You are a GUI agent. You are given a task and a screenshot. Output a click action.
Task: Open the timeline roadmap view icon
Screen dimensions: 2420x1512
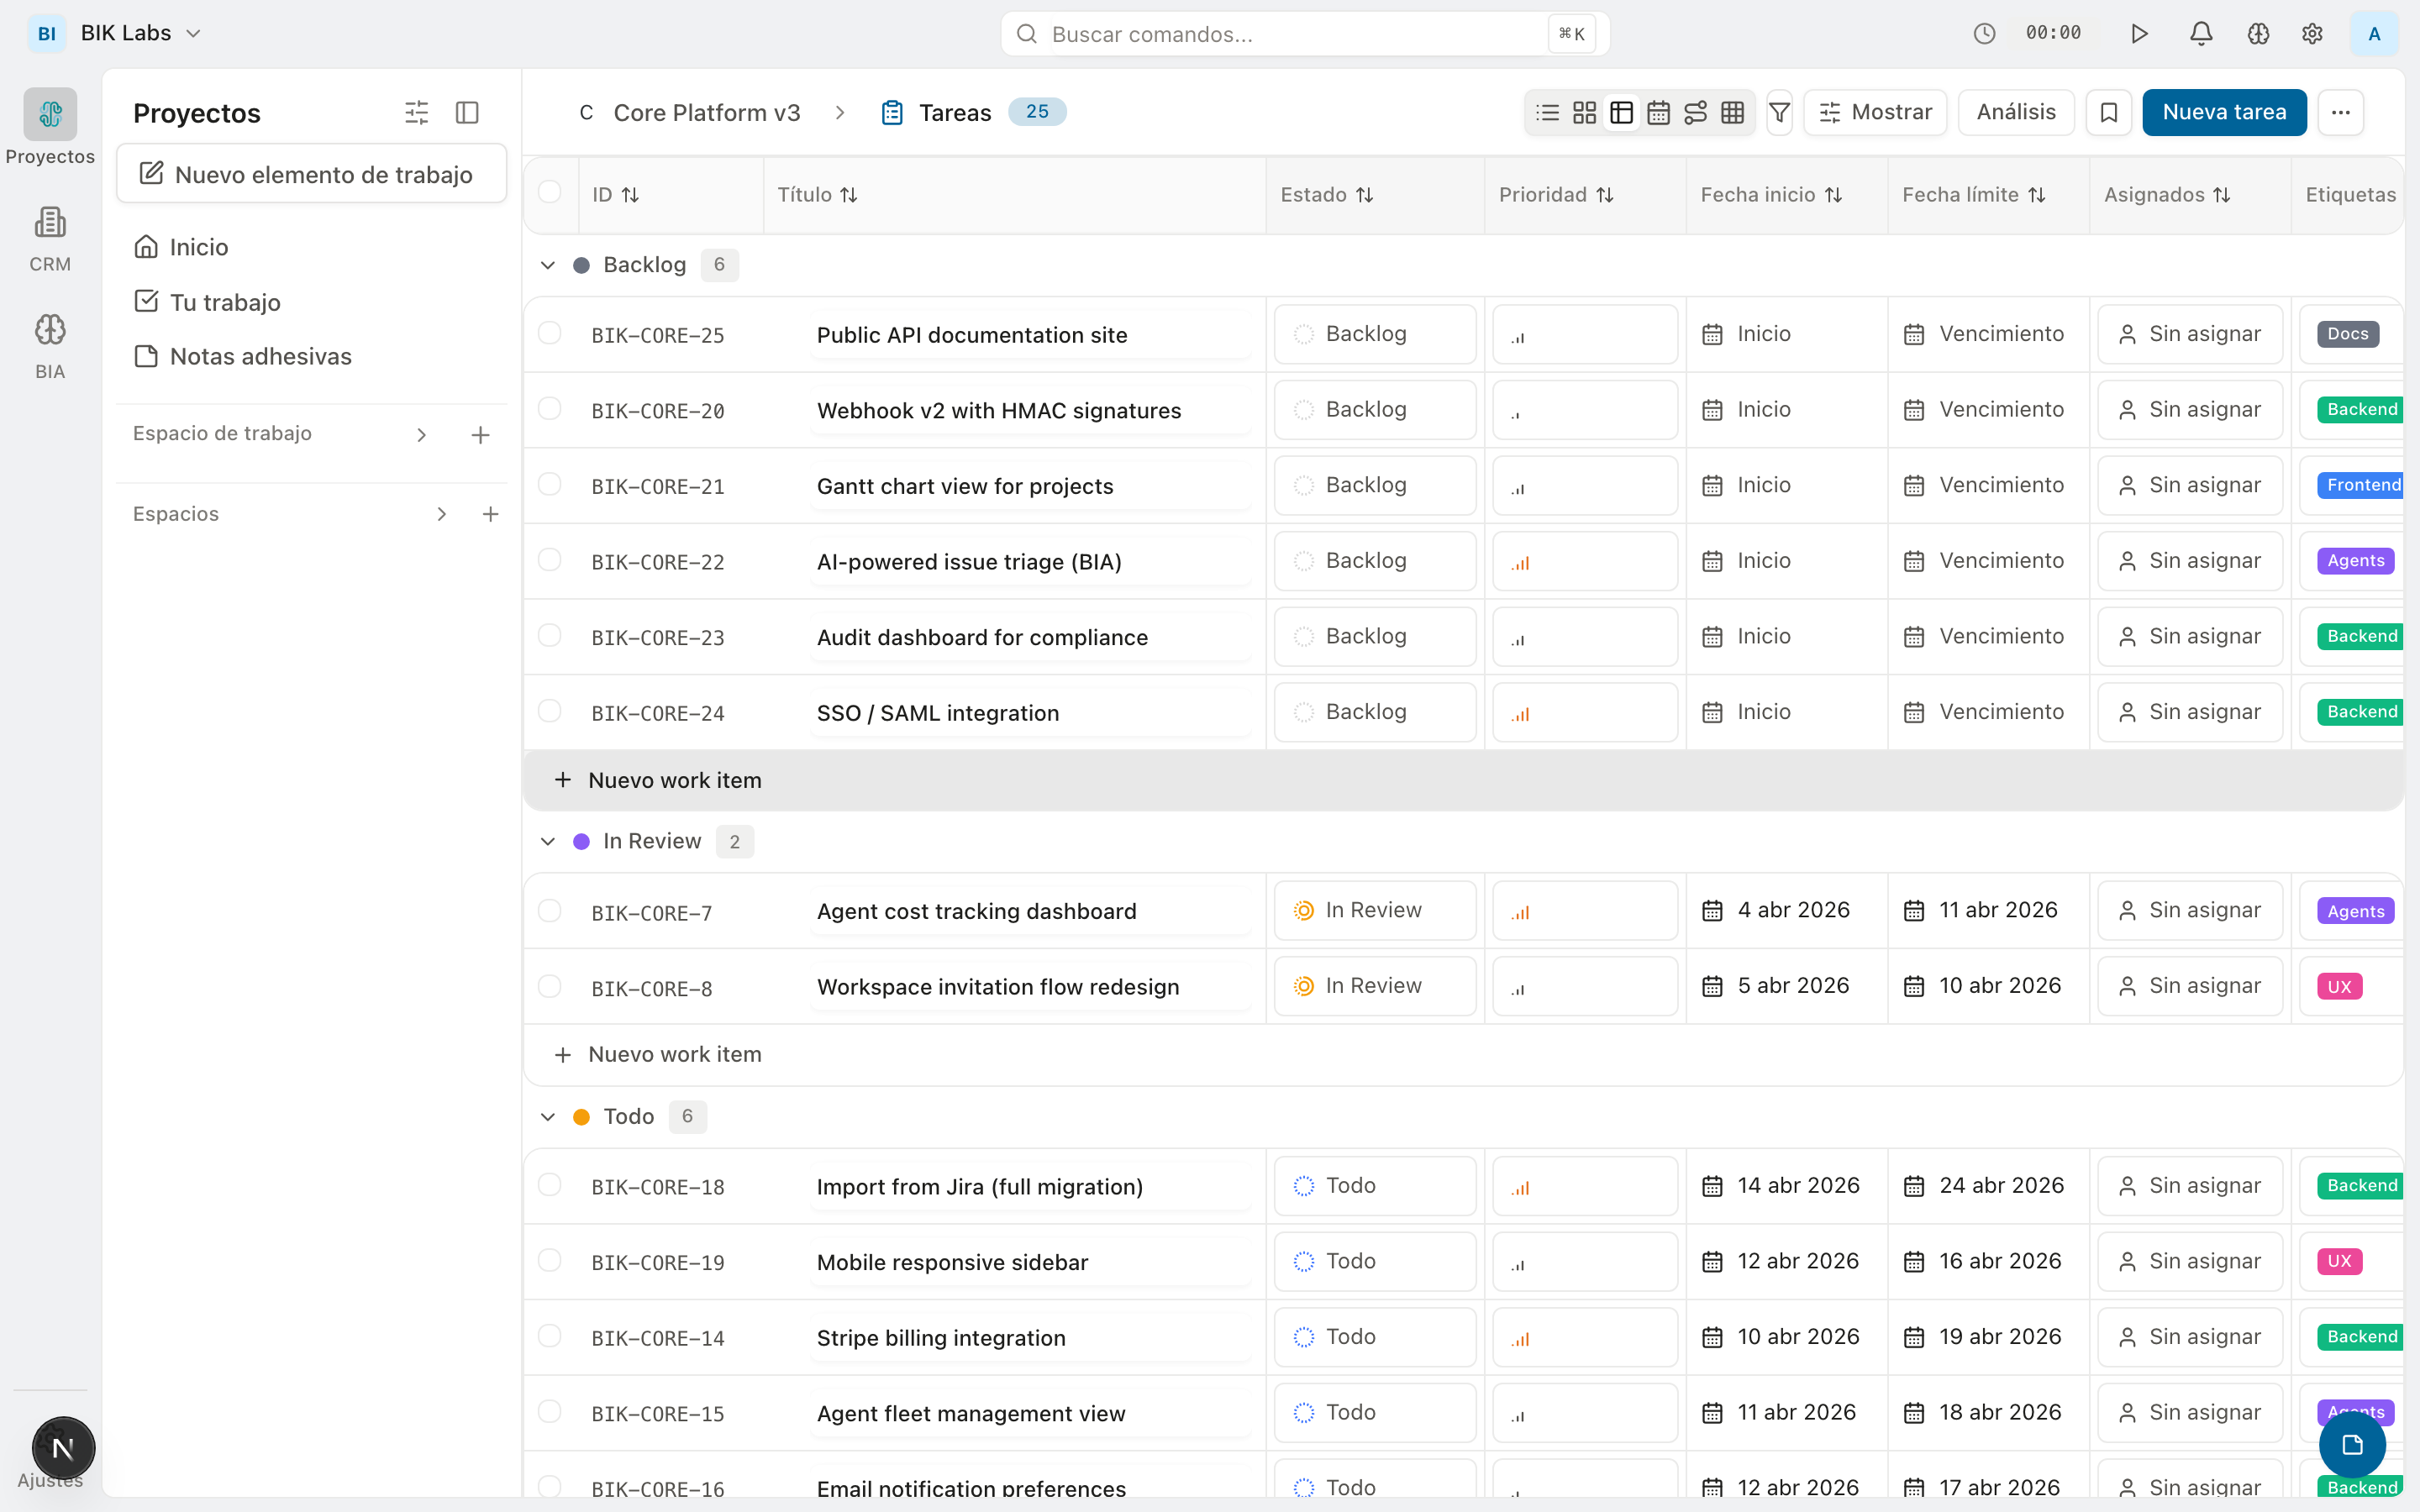click(x=1695, y=112)
